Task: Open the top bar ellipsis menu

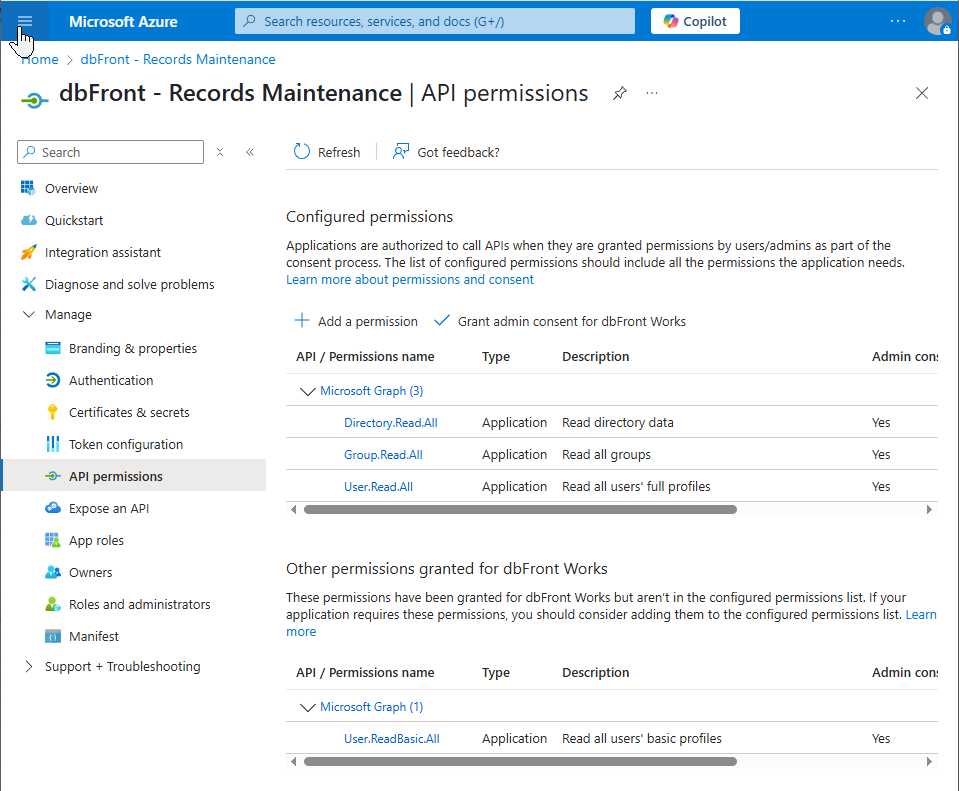Action: click(x=897, y=21)
